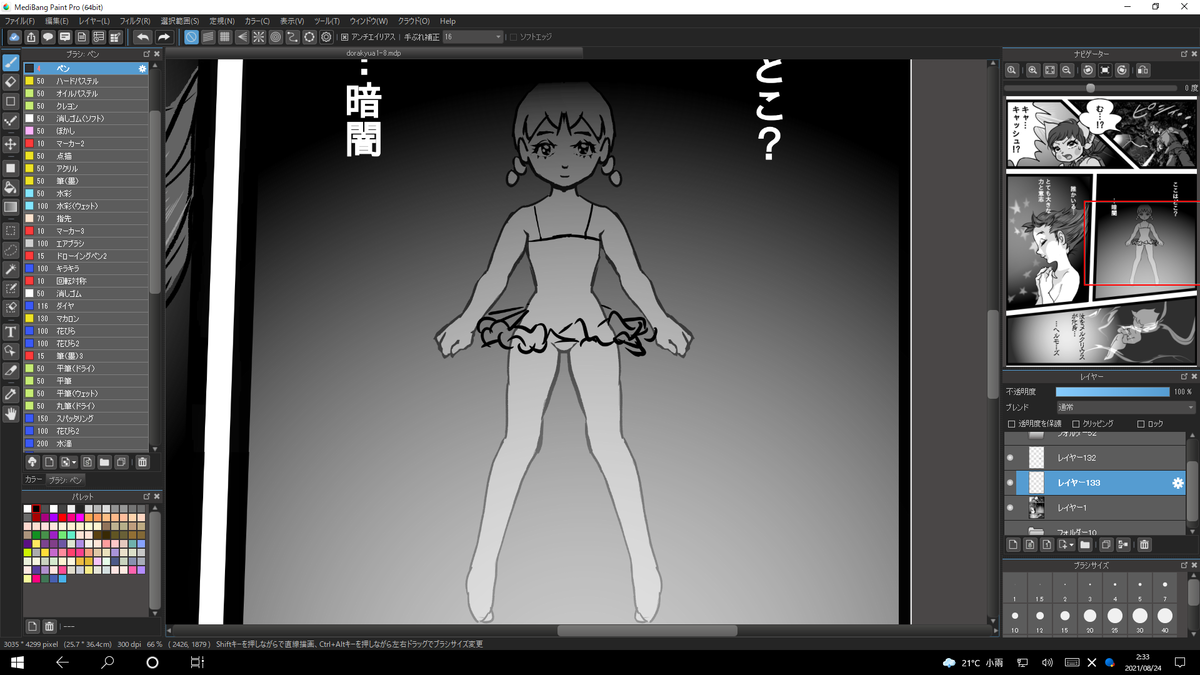Hide layer 132 visibility dot

tap(1010, 457)
